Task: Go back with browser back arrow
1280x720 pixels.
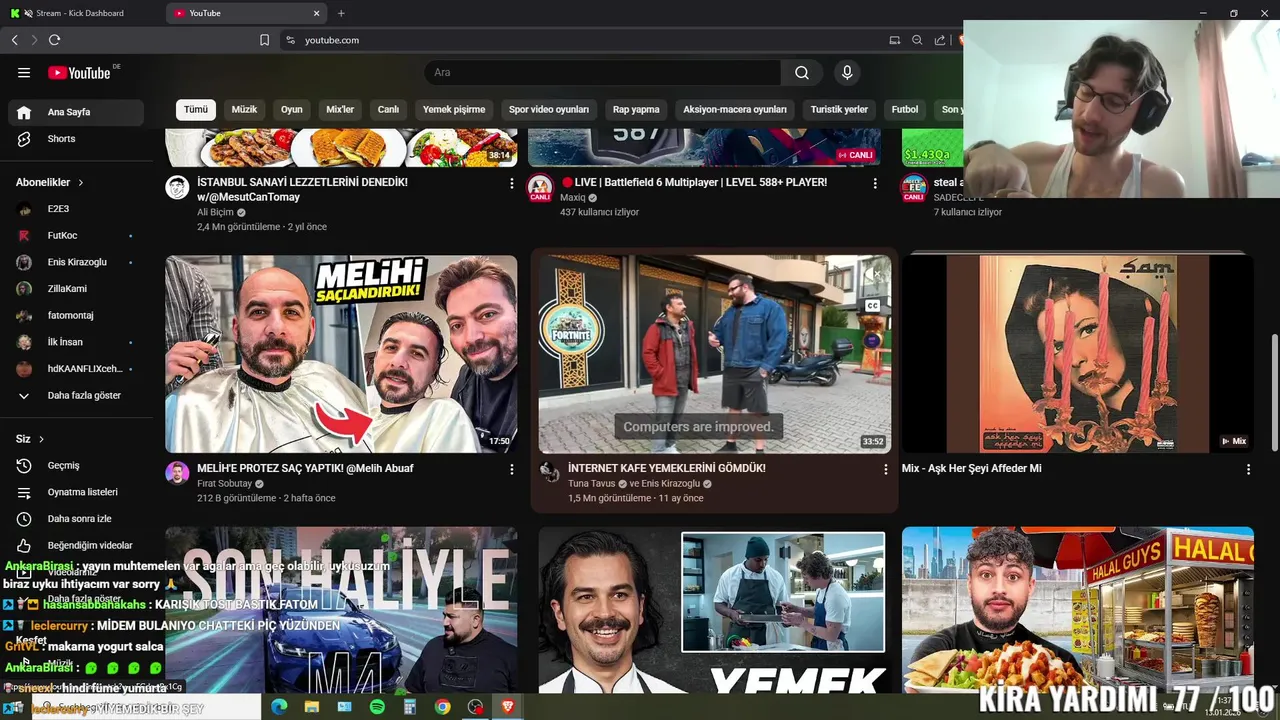Action: point(14,40)
